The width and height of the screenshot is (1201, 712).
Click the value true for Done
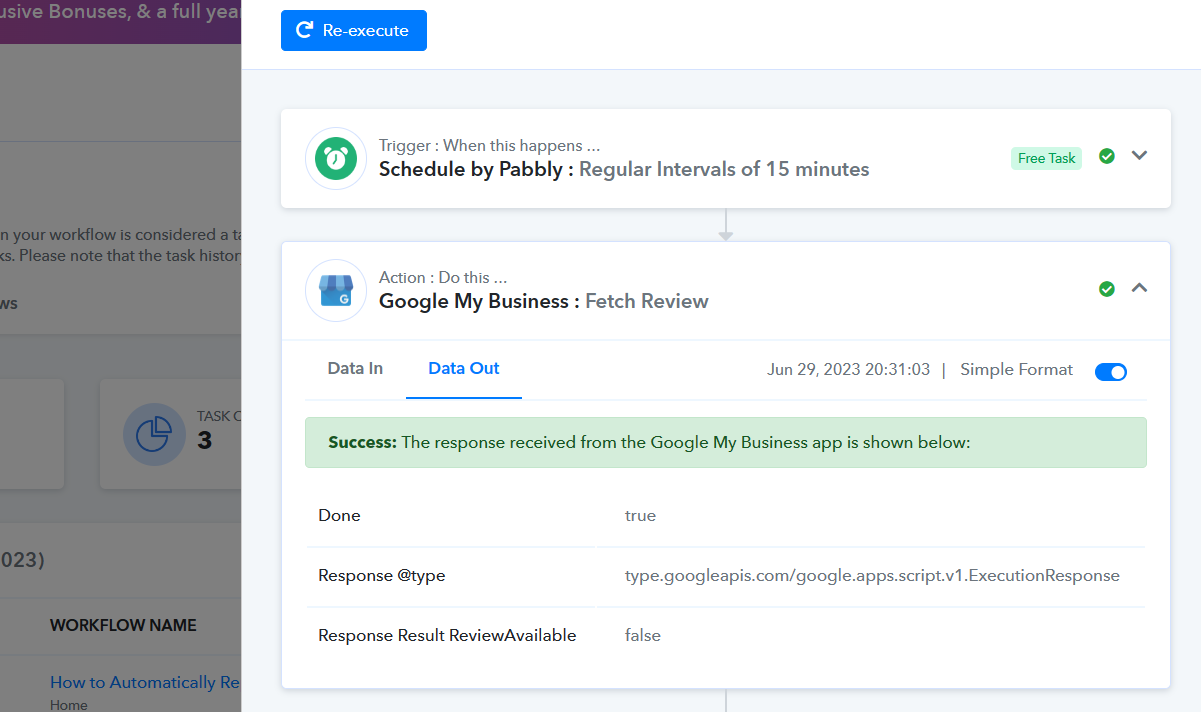tap(640, 516)
